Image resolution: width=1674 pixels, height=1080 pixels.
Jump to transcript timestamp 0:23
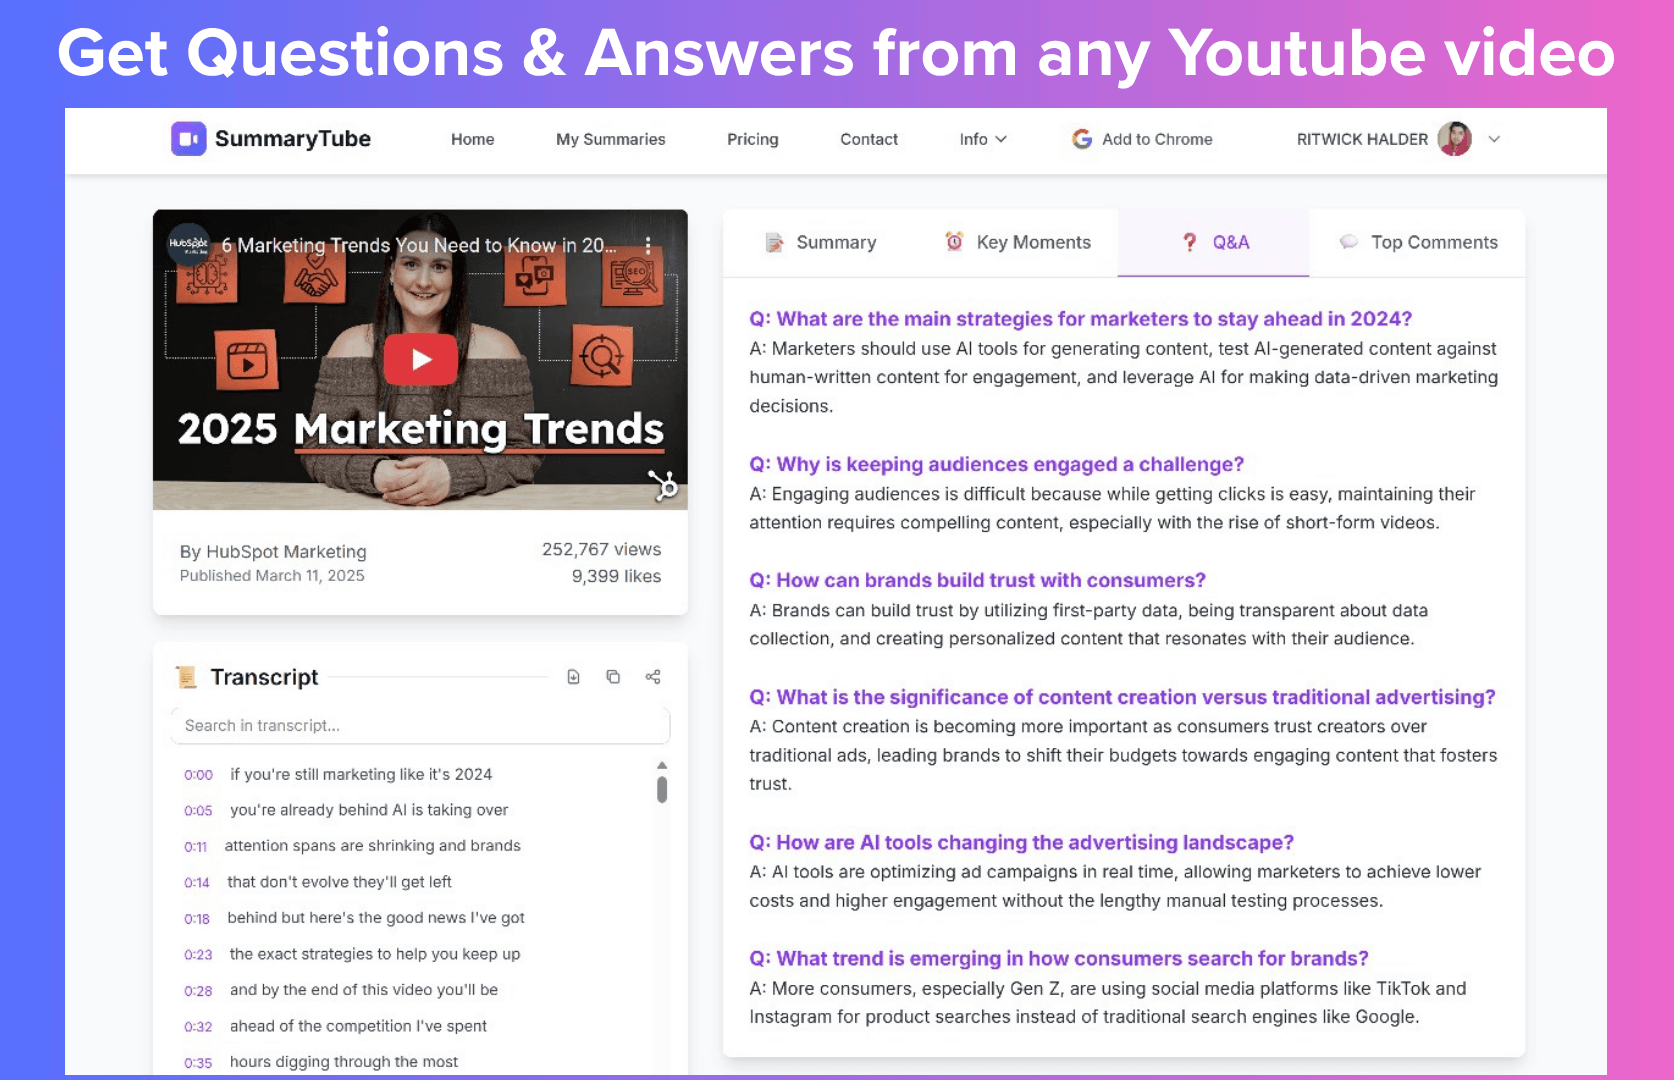click(198, 955)
